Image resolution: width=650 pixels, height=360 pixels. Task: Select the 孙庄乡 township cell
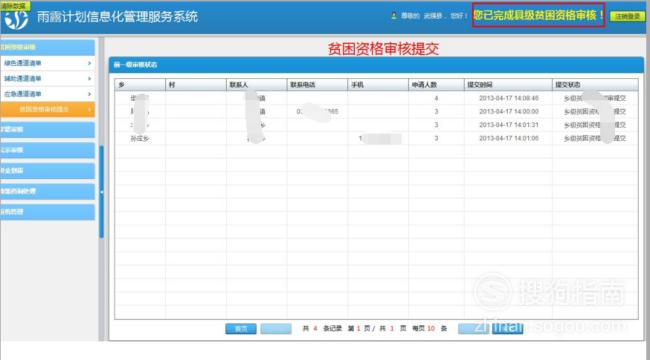[x=140, y=139]
